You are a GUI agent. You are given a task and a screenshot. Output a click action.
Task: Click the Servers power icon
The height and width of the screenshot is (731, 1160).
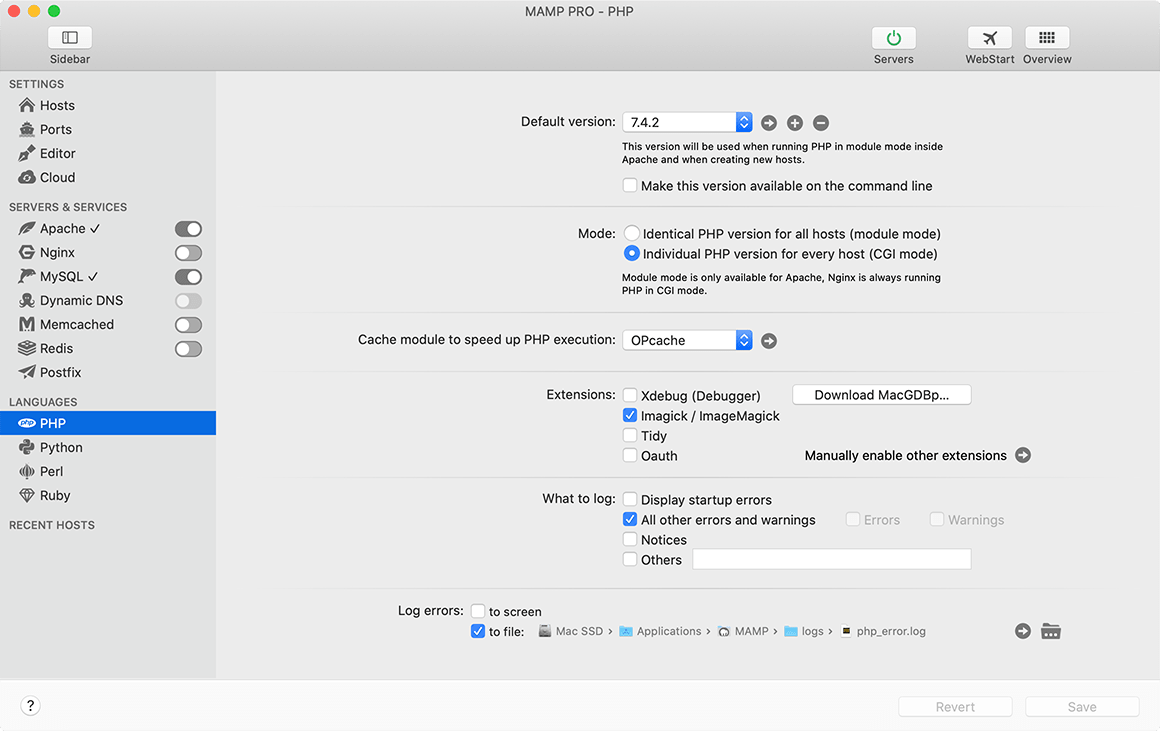click(x=893, y=38)
